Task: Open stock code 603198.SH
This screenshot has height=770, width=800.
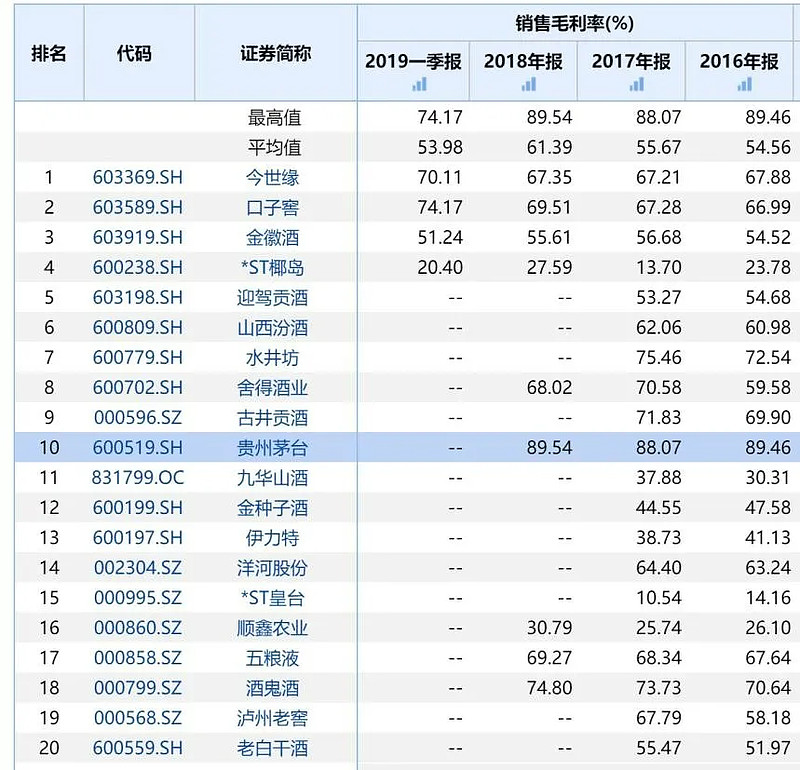Action: tap(138, 297)
